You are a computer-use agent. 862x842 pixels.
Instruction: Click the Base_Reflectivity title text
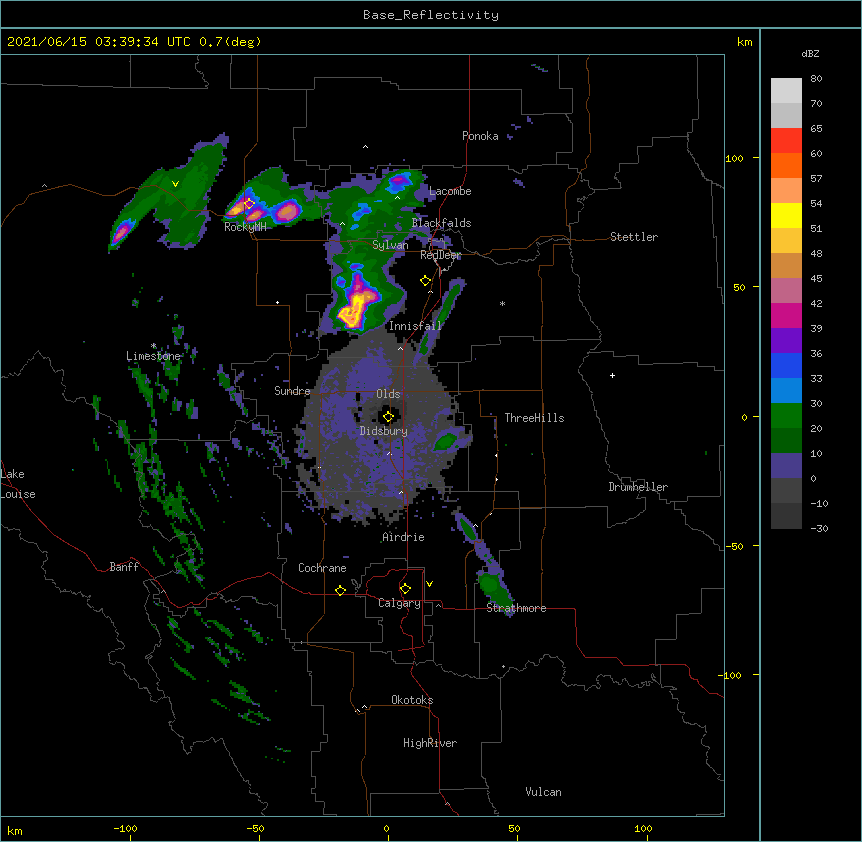pyautogui.click(x=431, y=15)
